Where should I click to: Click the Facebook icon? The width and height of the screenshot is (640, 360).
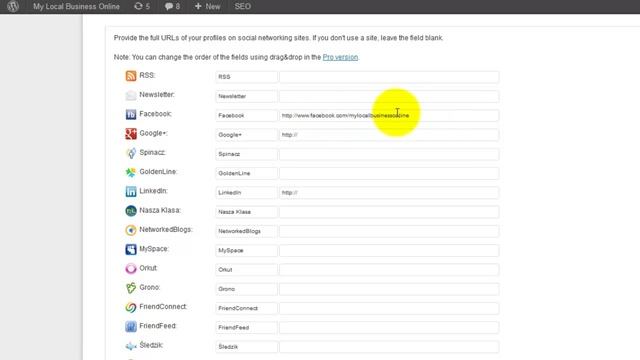click(131, 114)
